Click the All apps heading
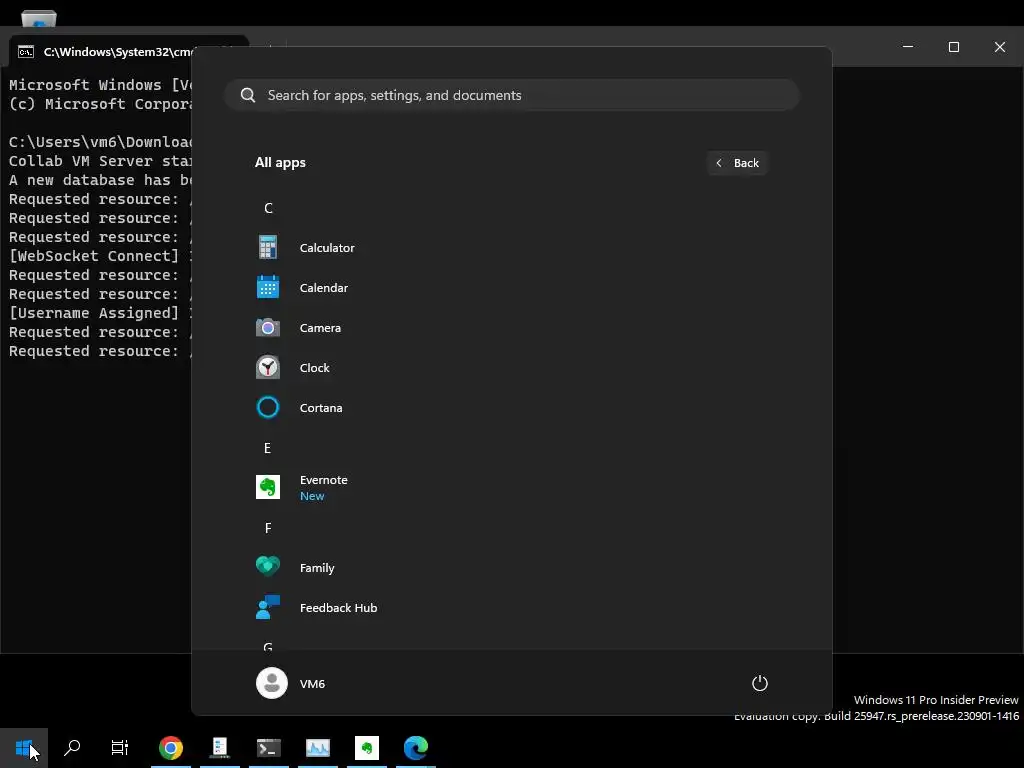This screenshot has height=768, width=1024. tap(280, 163)
